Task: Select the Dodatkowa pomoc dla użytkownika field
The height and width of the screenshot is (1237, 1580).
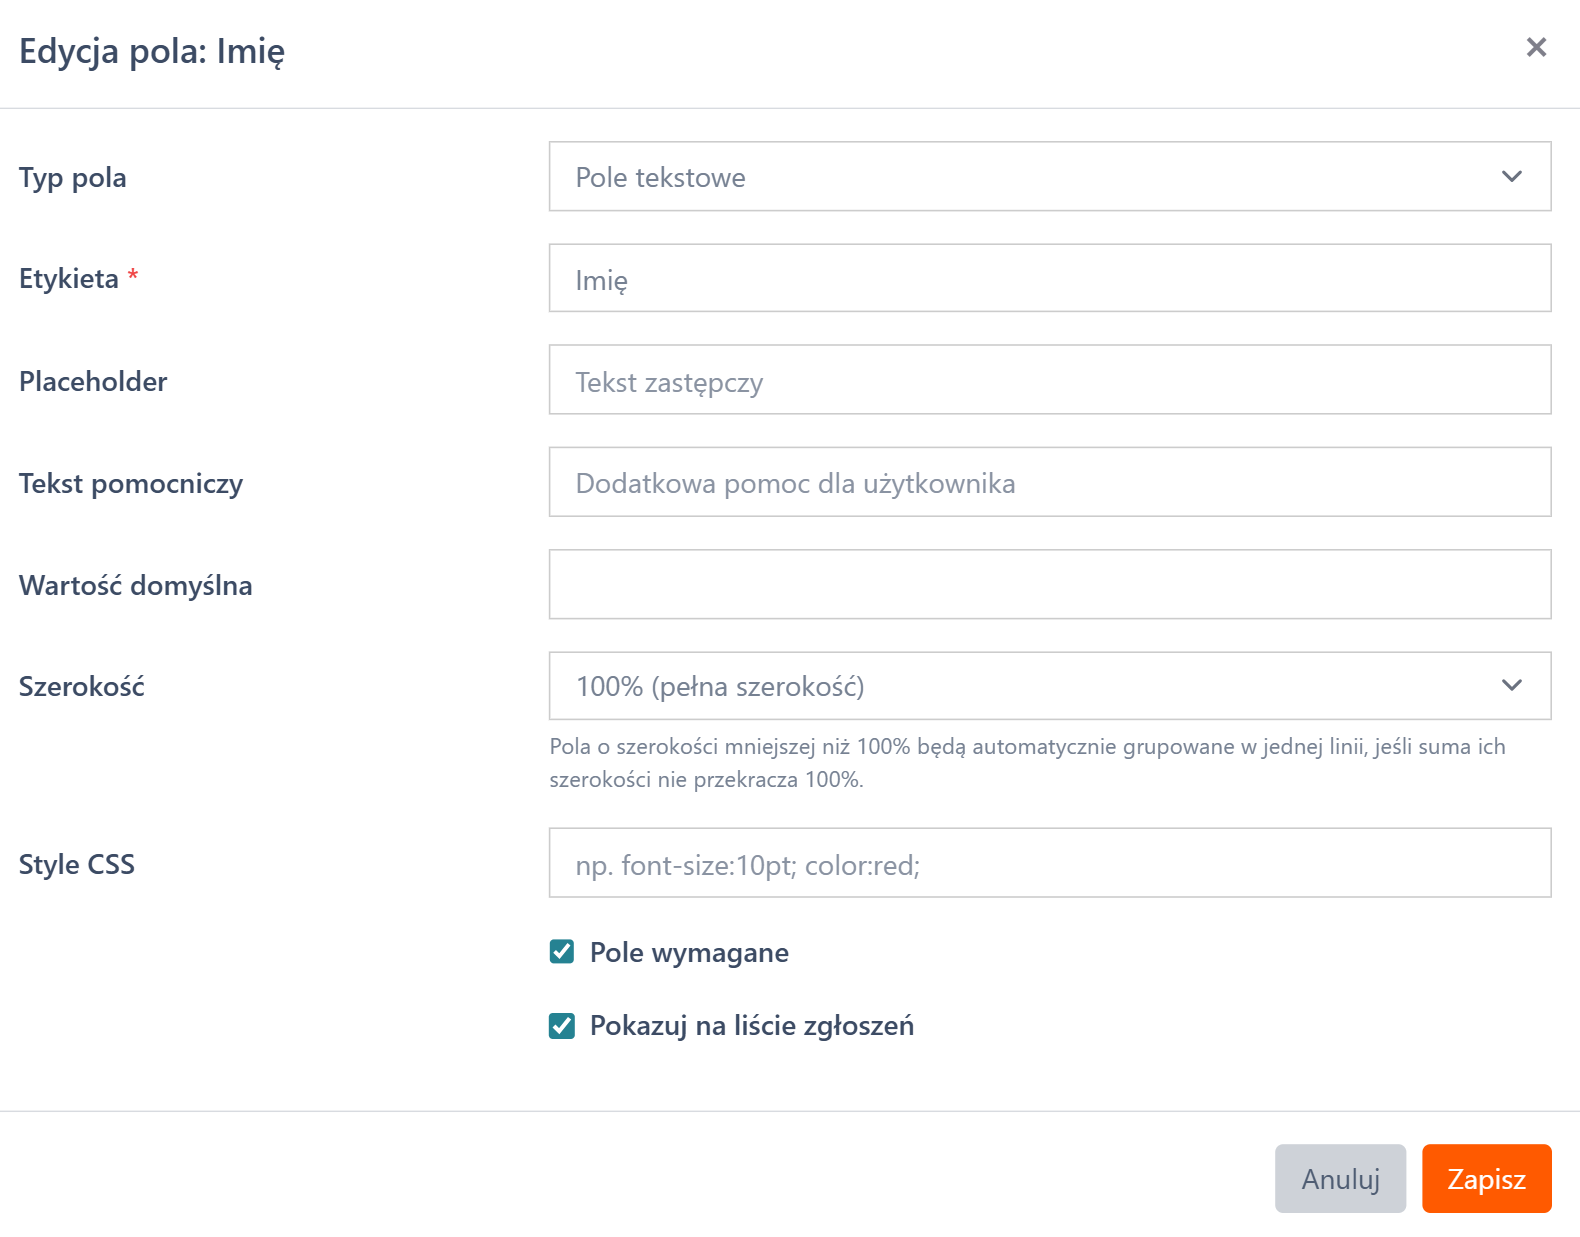Action: coord(1049,483)
